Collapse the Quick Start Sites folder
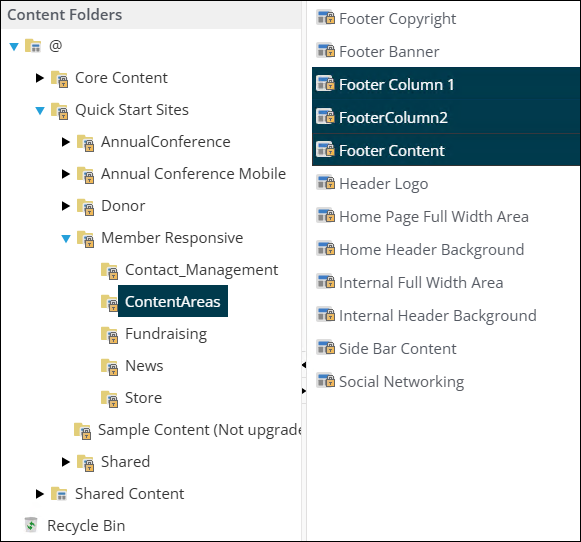Viewport: 581px width, 542px height. [x=40, y=110]
